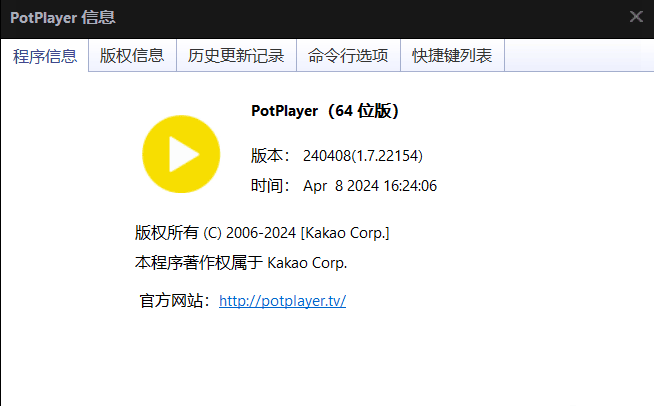The image size is (654, 406).
Task: Click the PotPlayer 信息 window title
Action: click(x=63, y=18)
